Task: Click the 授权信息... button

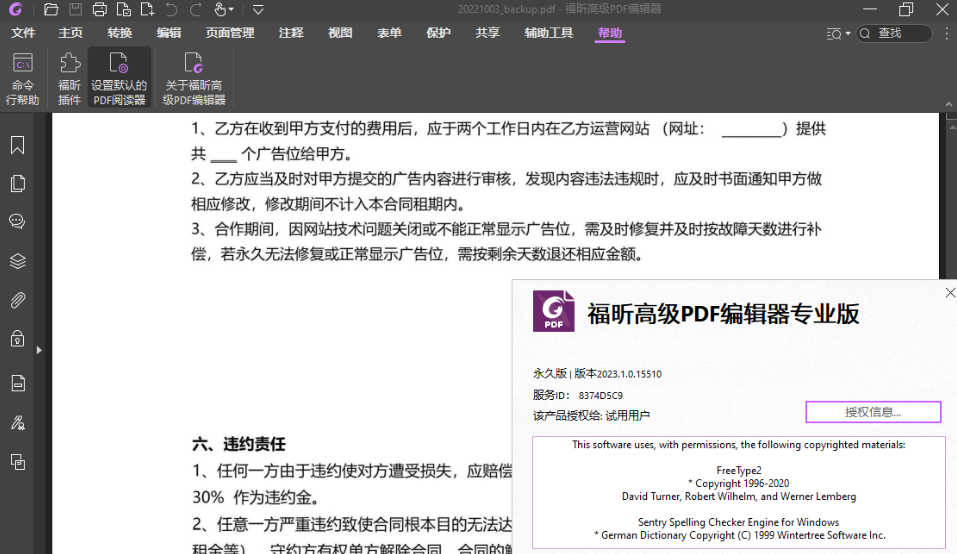Action: [873, 412]
